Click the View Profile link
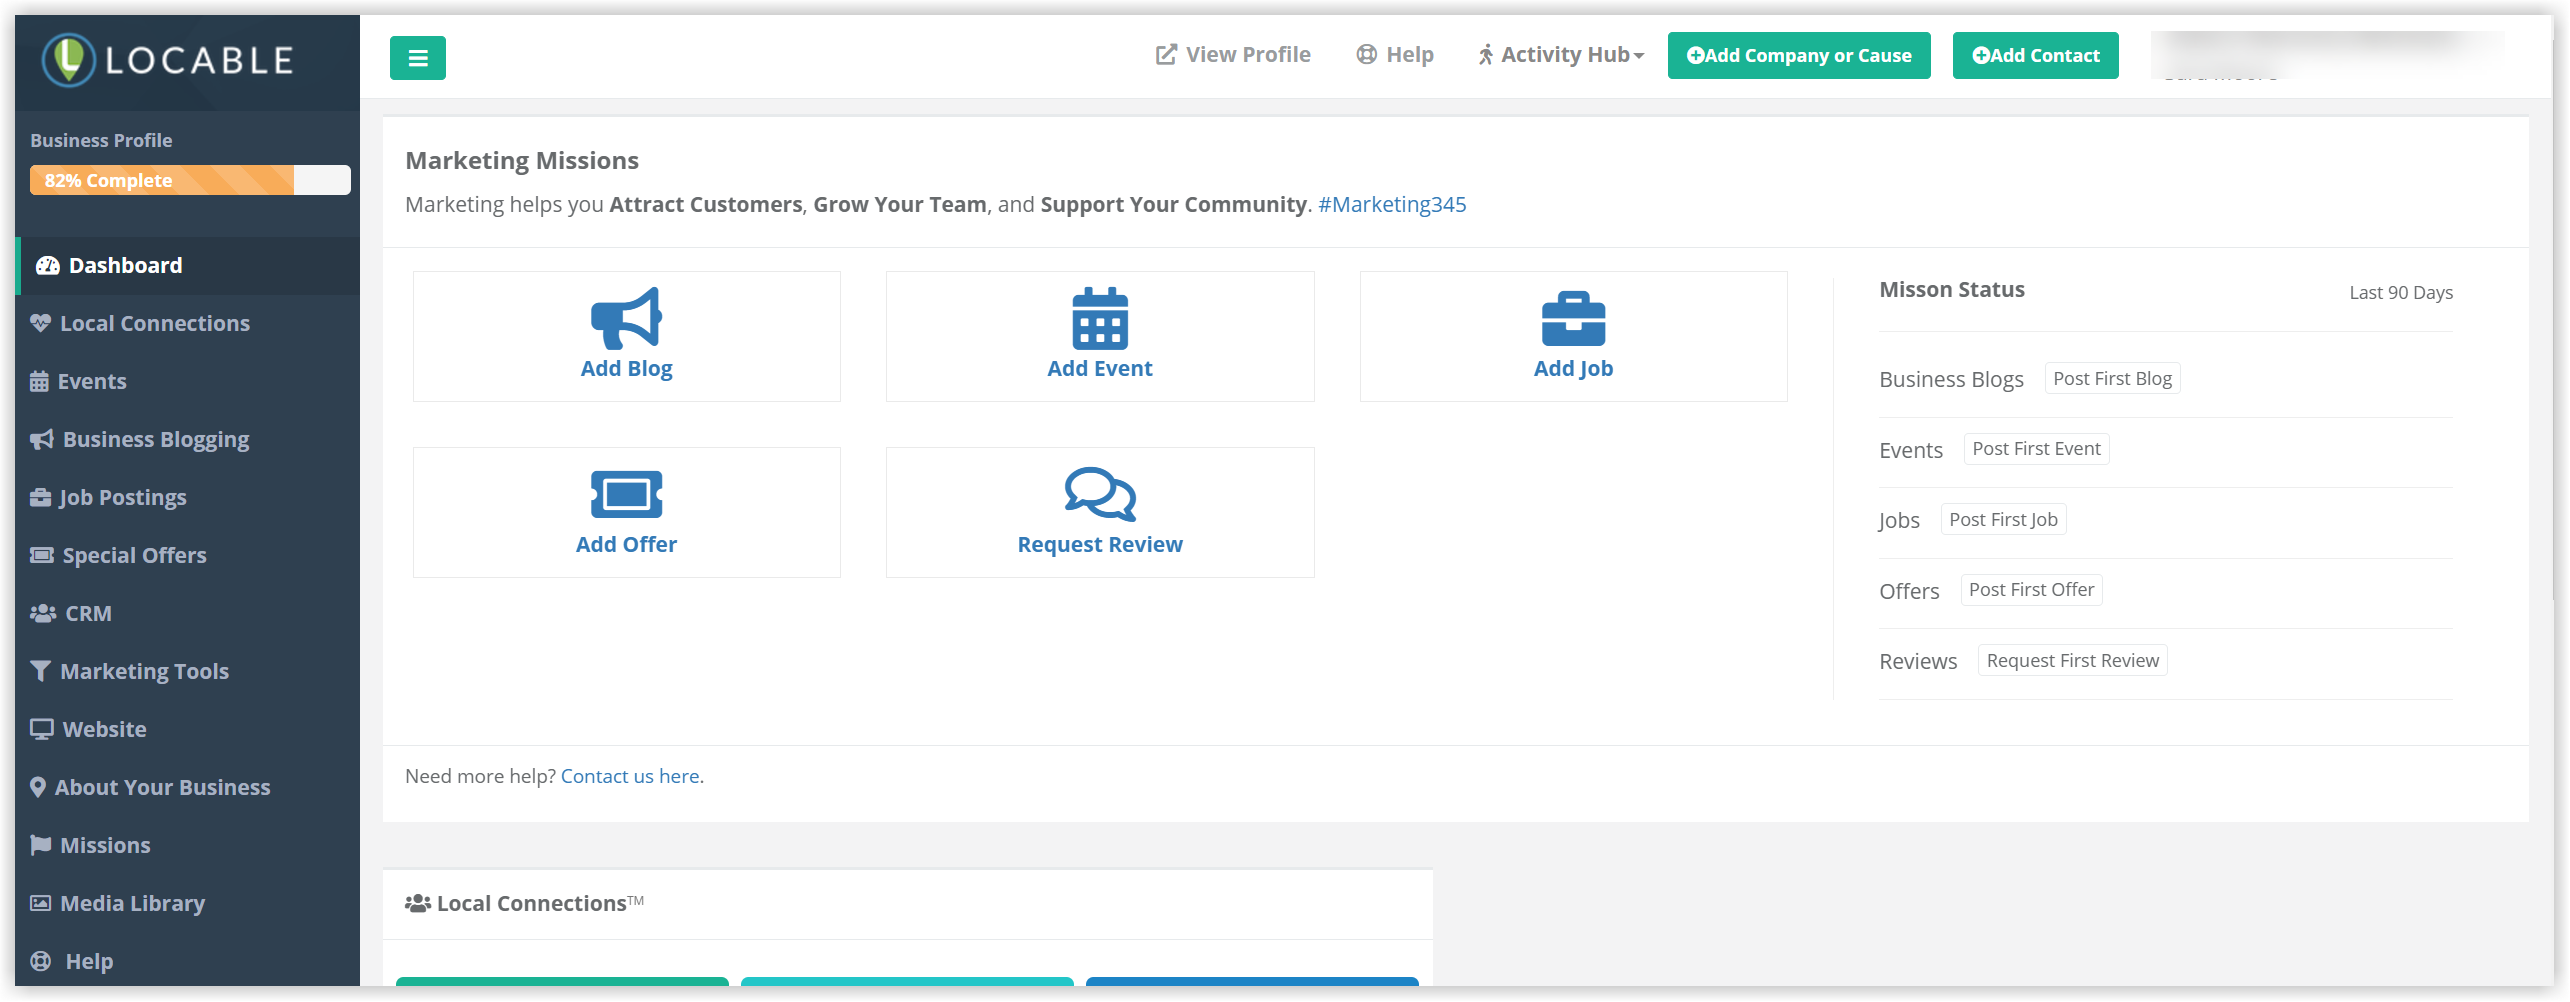This screenshot has width=2570, height=1002. pos(1233,55)
